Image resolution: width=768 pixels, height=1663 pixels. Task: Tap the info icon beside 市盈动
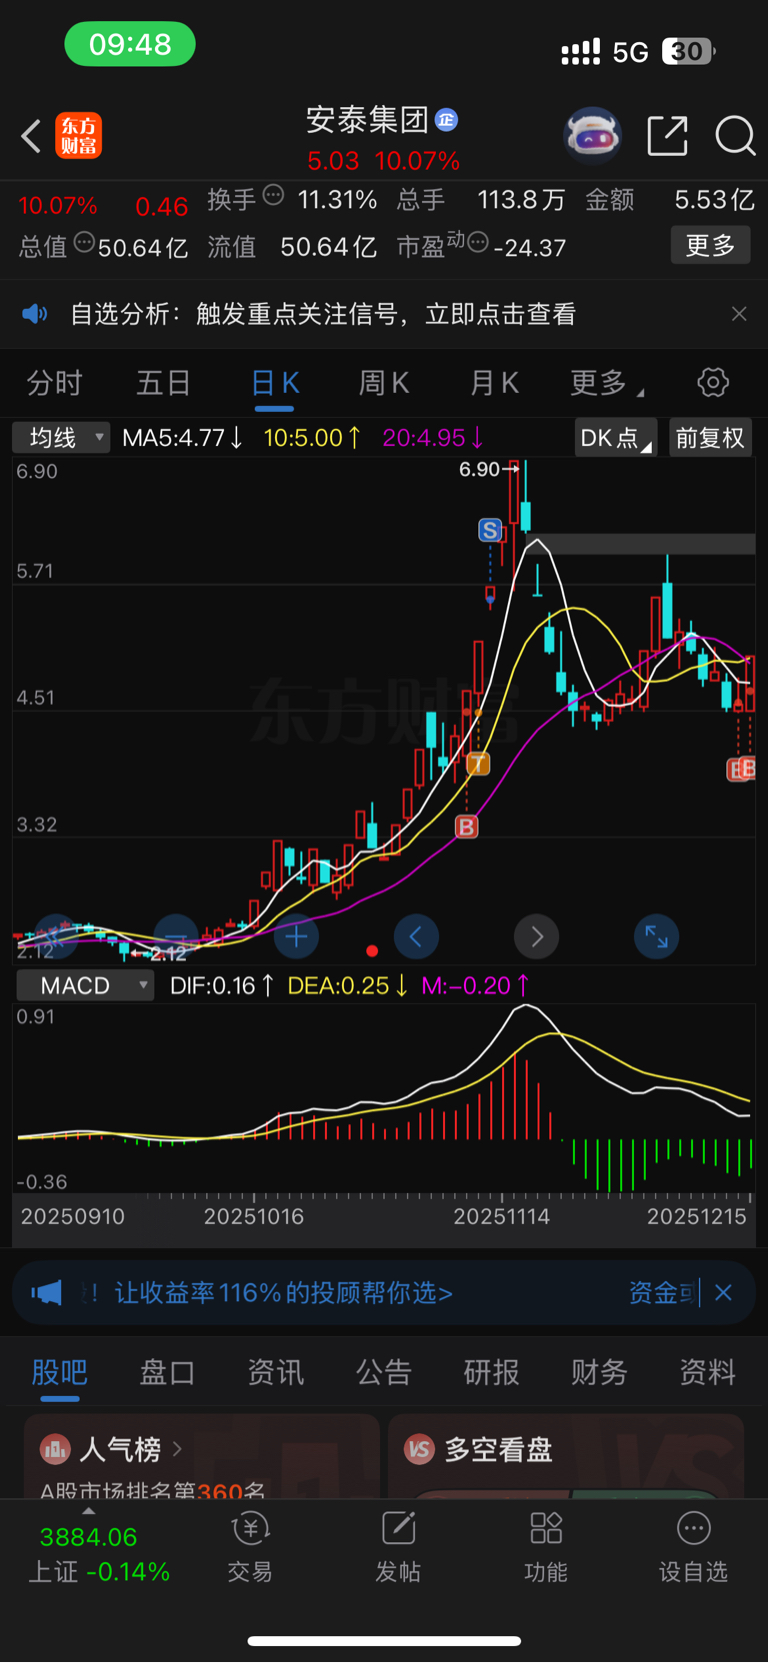coord(478,241)
